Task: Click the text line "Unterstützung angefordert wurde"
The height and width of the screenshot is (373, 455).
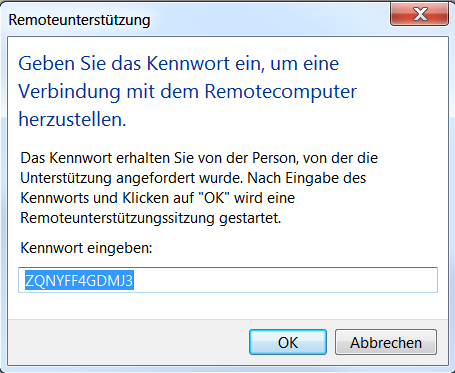Action: pyautogui.click(x=132, y=178)
